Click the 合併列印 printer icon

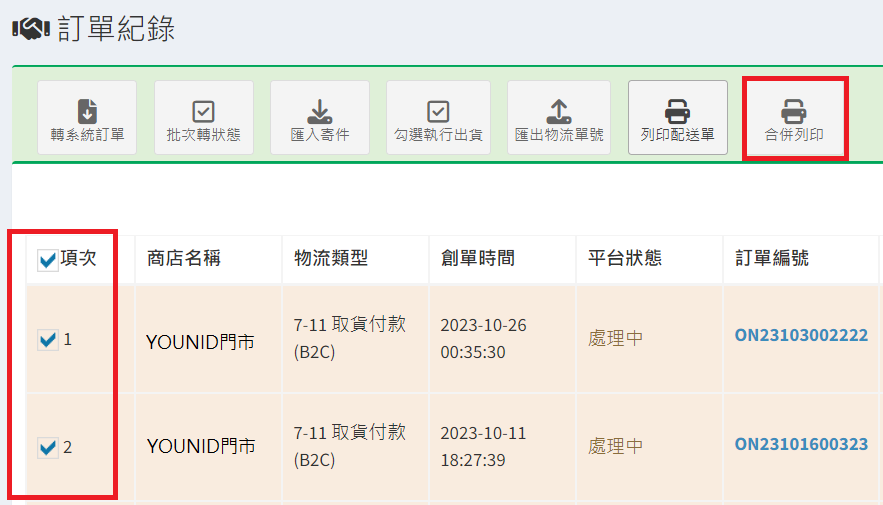(794, 110)
